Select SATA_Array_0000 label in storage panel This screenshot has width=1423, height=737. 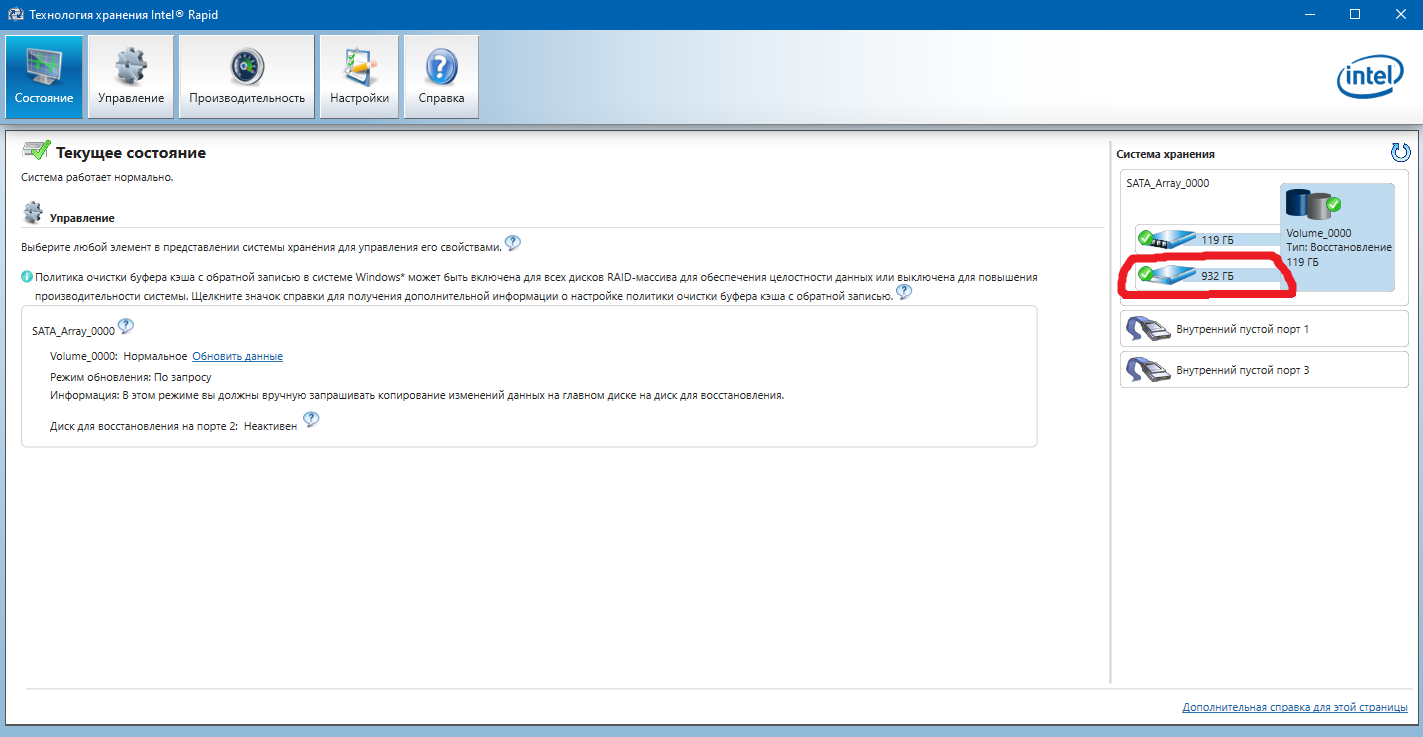pos(1168,183)
